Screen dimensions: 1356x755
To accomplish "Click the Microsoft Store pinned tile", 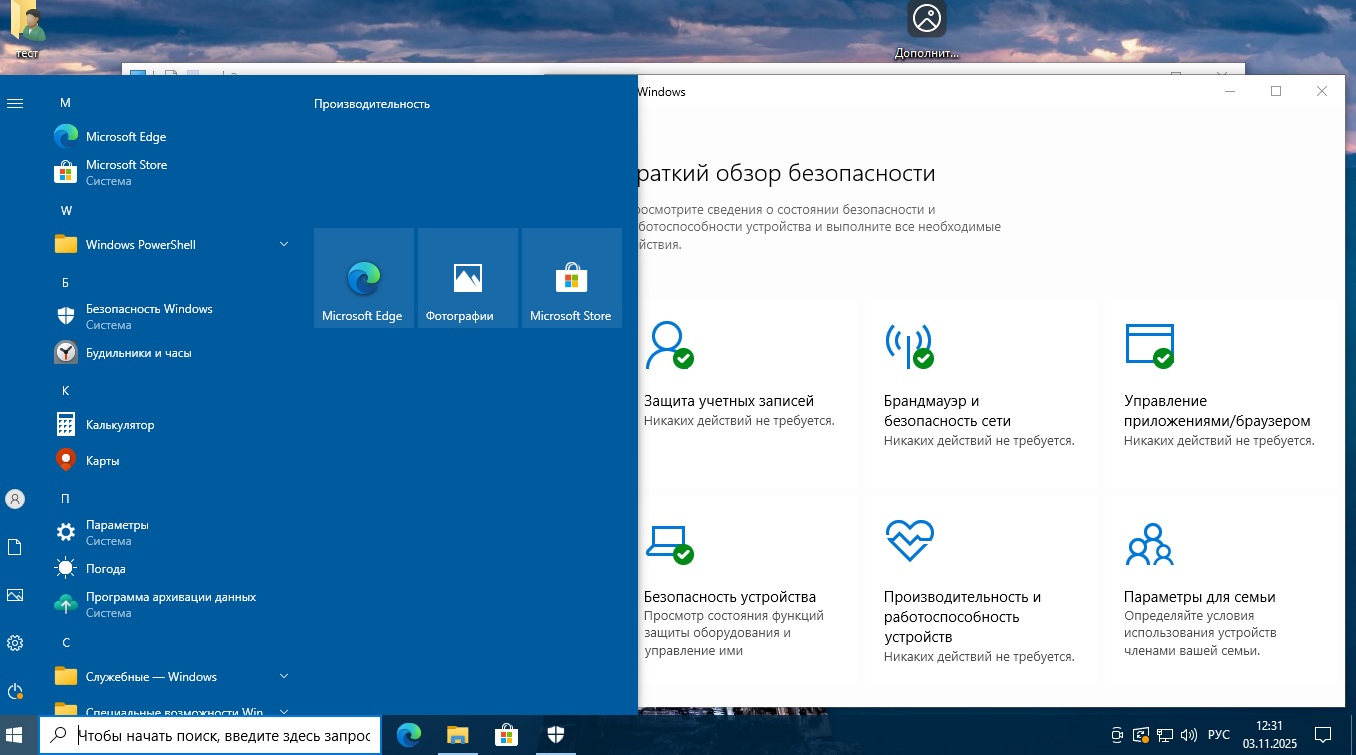I will tap(572, 278).
